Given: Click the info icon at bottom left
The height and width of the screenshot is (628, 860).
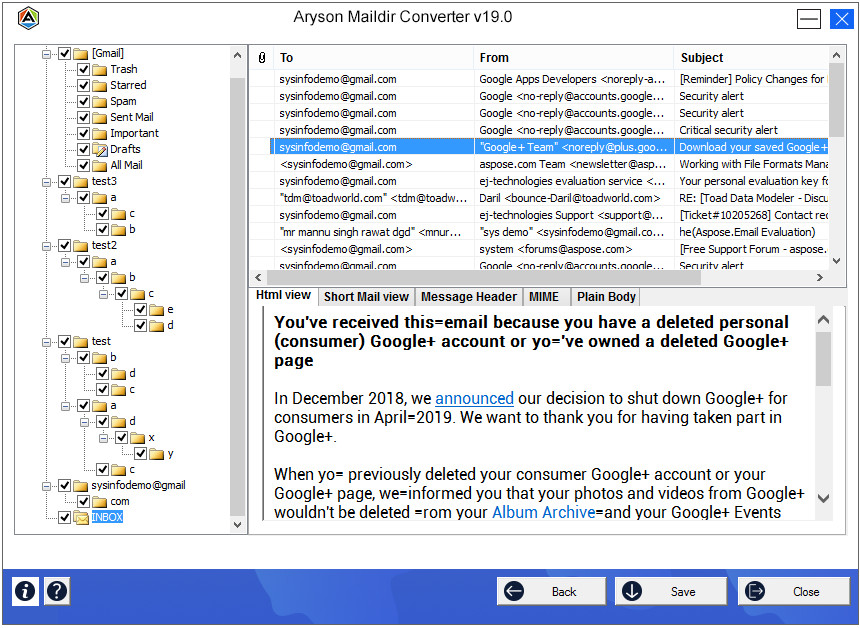Looking at the screenshot, I should click(x=25, y=591).
